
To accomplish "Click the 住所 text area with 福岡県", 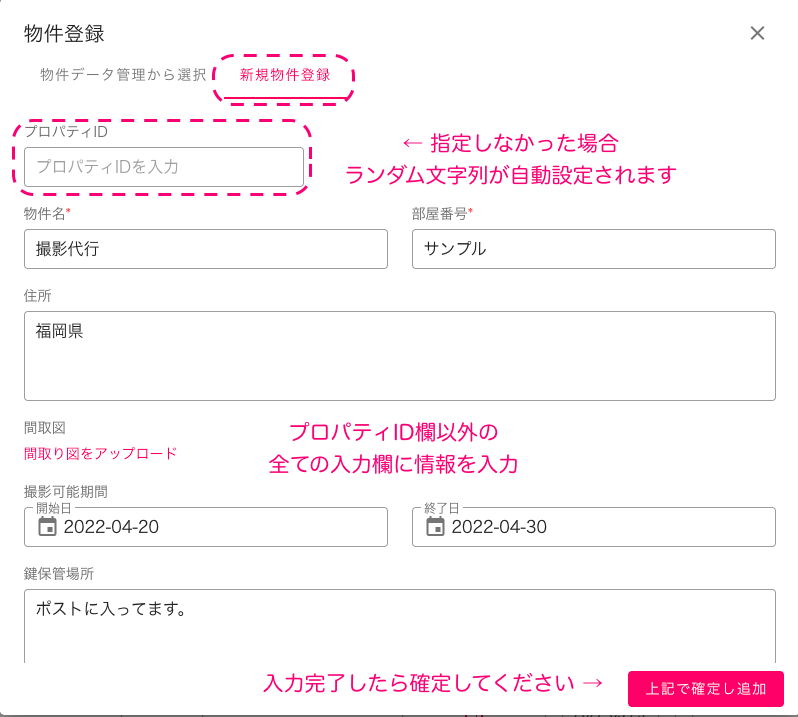I will 400,356.
